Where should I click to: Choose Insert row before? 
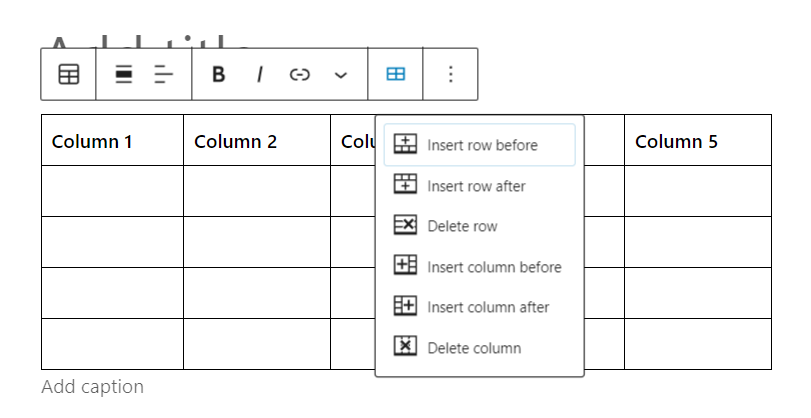click(x=480, y=145)
